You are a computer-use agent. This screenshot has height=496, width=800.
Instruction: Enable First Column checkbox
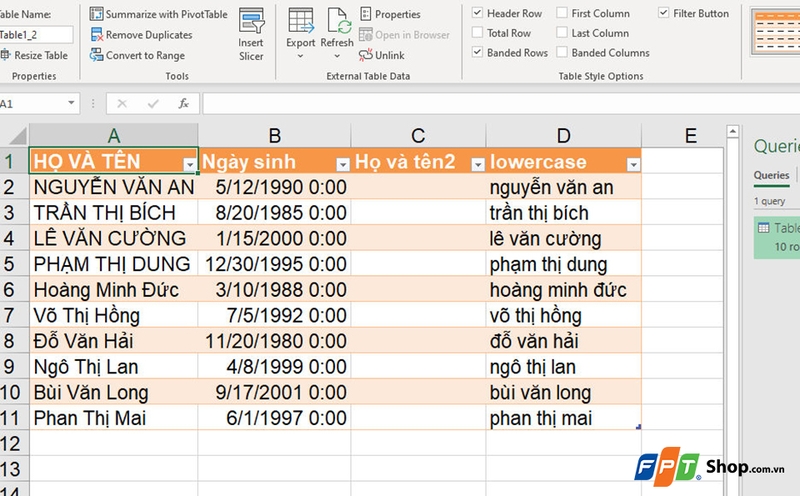(562, 13)
